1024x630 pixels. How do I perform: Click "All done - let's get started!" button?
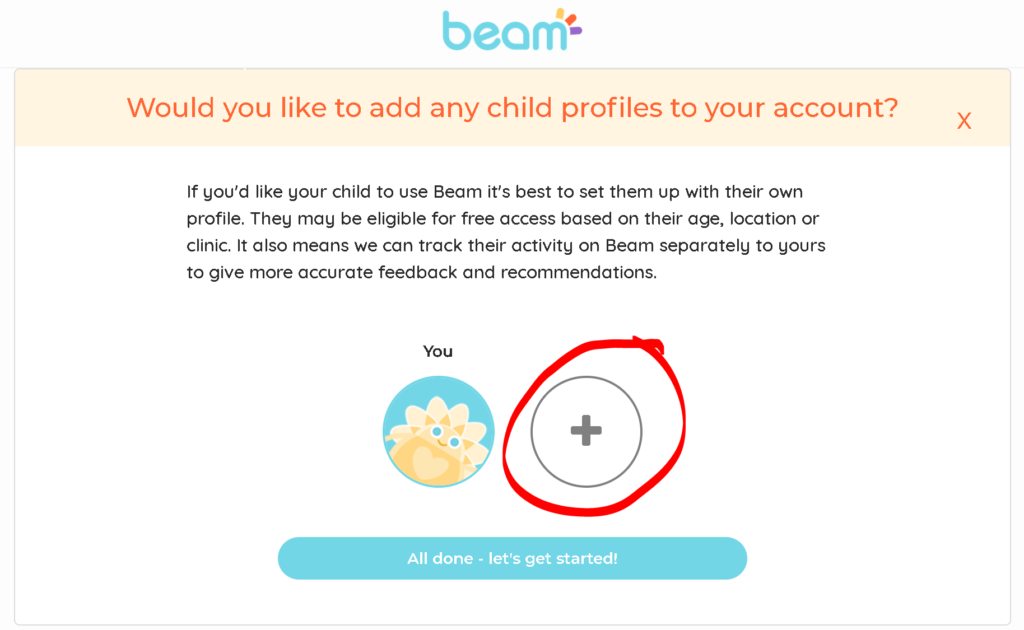(512, 558)
